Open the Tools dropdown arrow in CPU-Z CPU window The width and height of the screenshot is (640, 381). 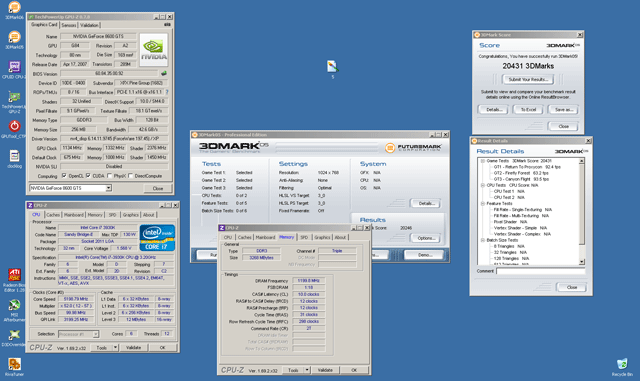(116, 348)
